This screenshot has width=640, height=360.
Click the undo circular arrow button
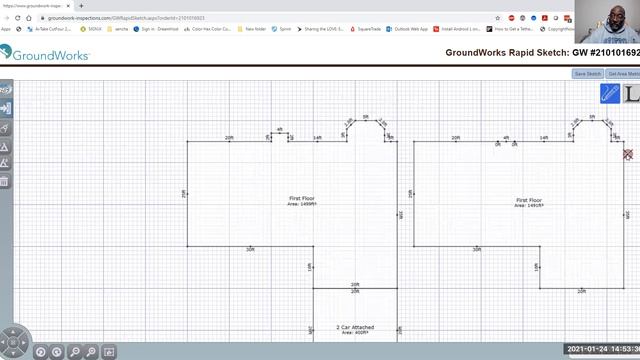click(40, 351)
